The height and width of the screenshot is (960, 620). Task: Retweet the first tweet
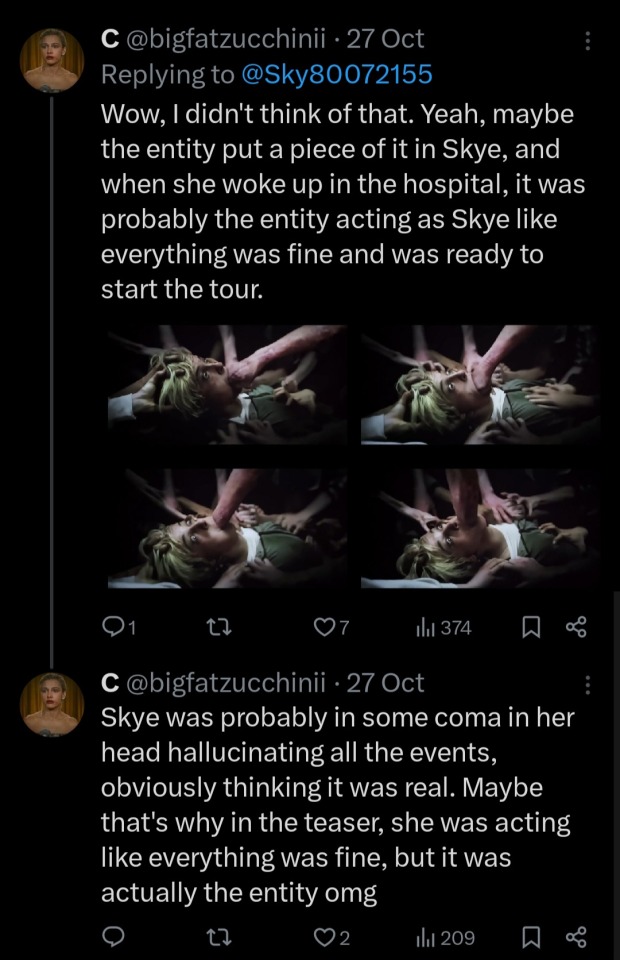[216, 628]
